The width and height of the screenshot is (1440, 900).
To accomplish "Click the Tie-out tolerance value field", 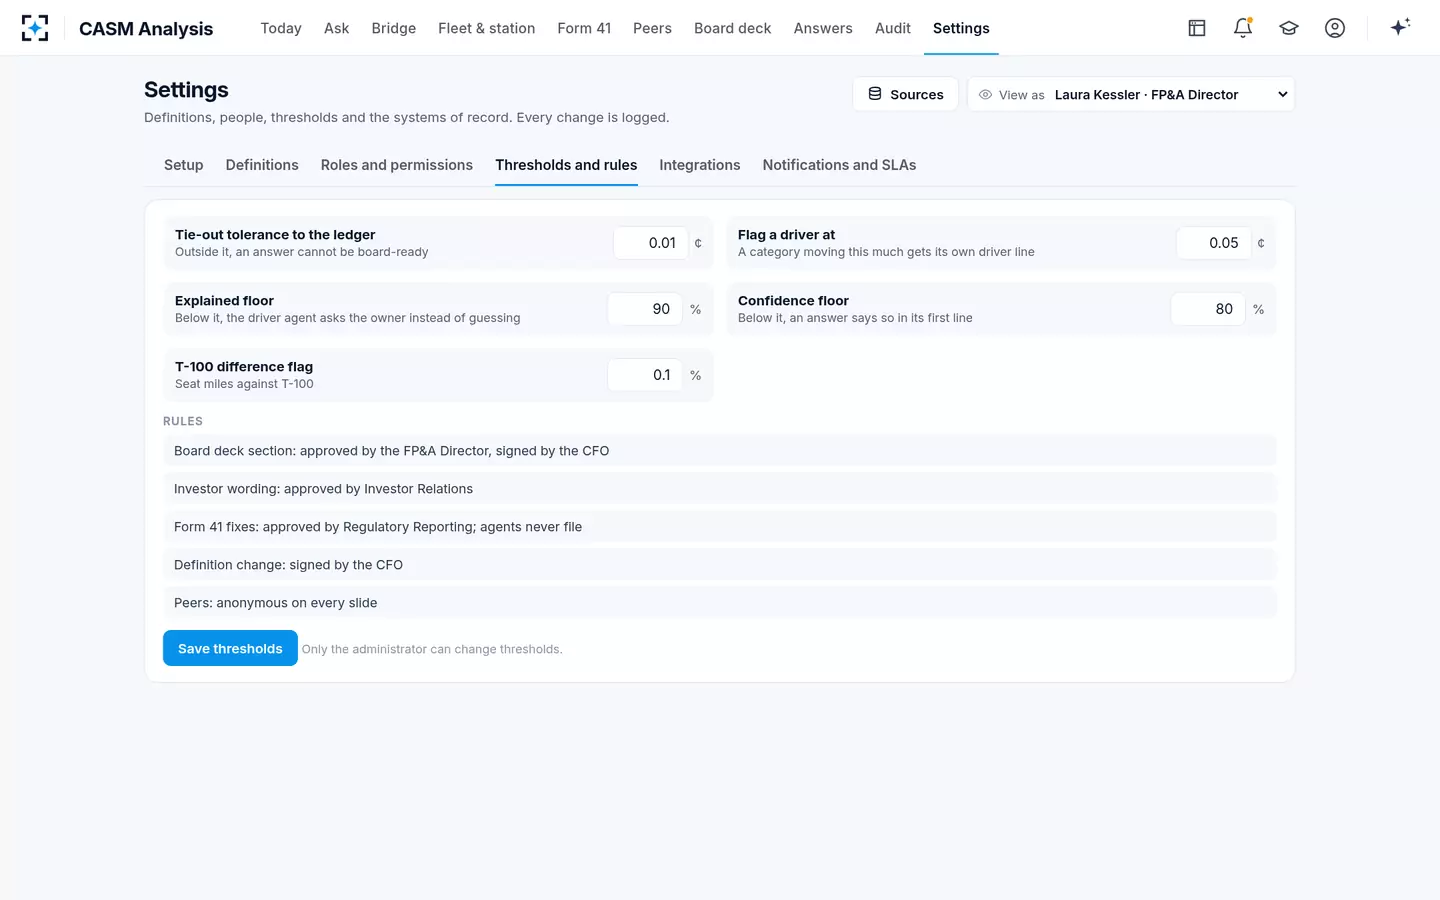I will coord(651,243).
